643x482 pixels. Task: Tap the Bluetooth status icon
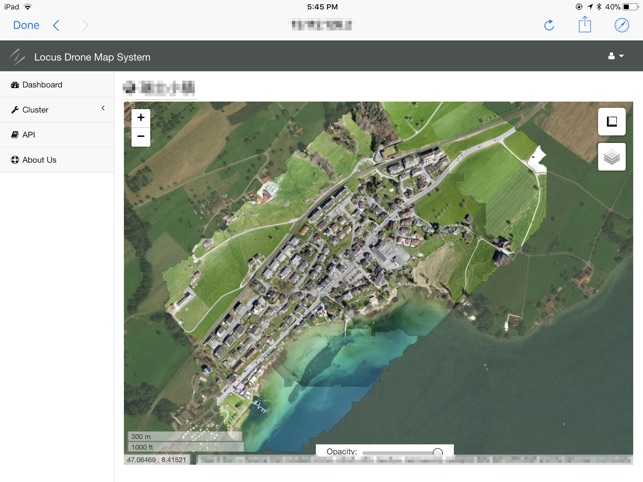pyautogui.click(x=599, y=7)
